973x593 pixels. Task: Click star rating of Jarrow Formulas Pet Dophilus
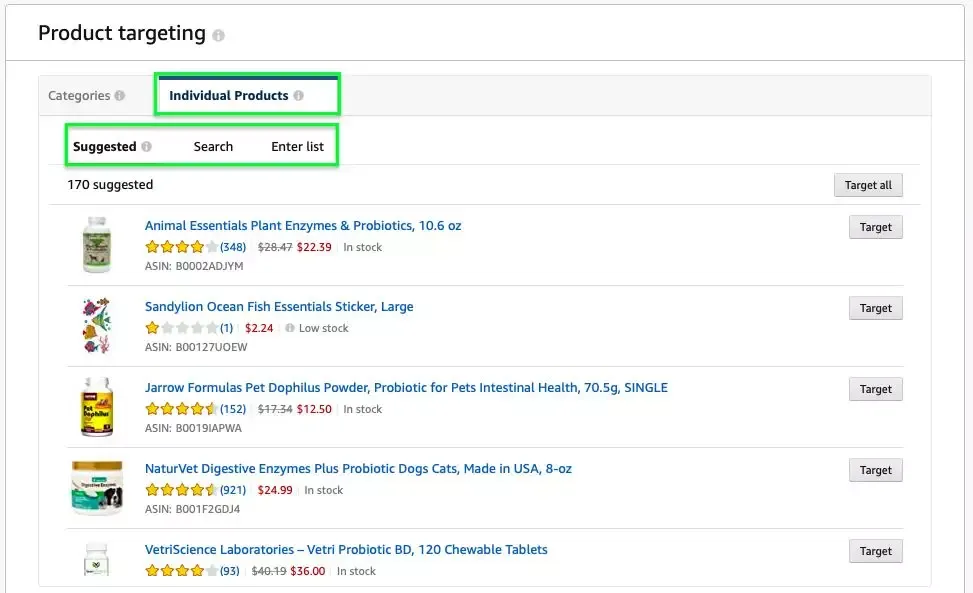[181, 409]
